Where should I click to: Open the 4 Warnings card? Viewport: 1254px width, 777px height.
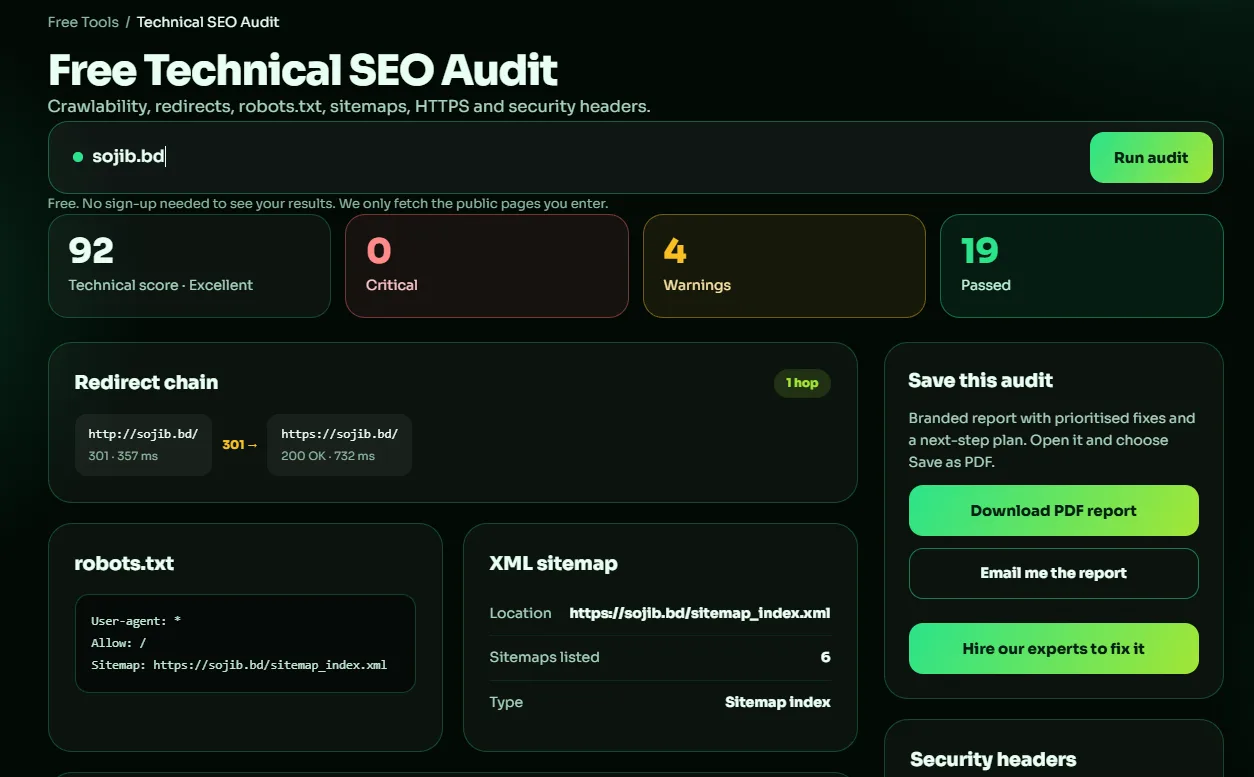tap(784, 266)
